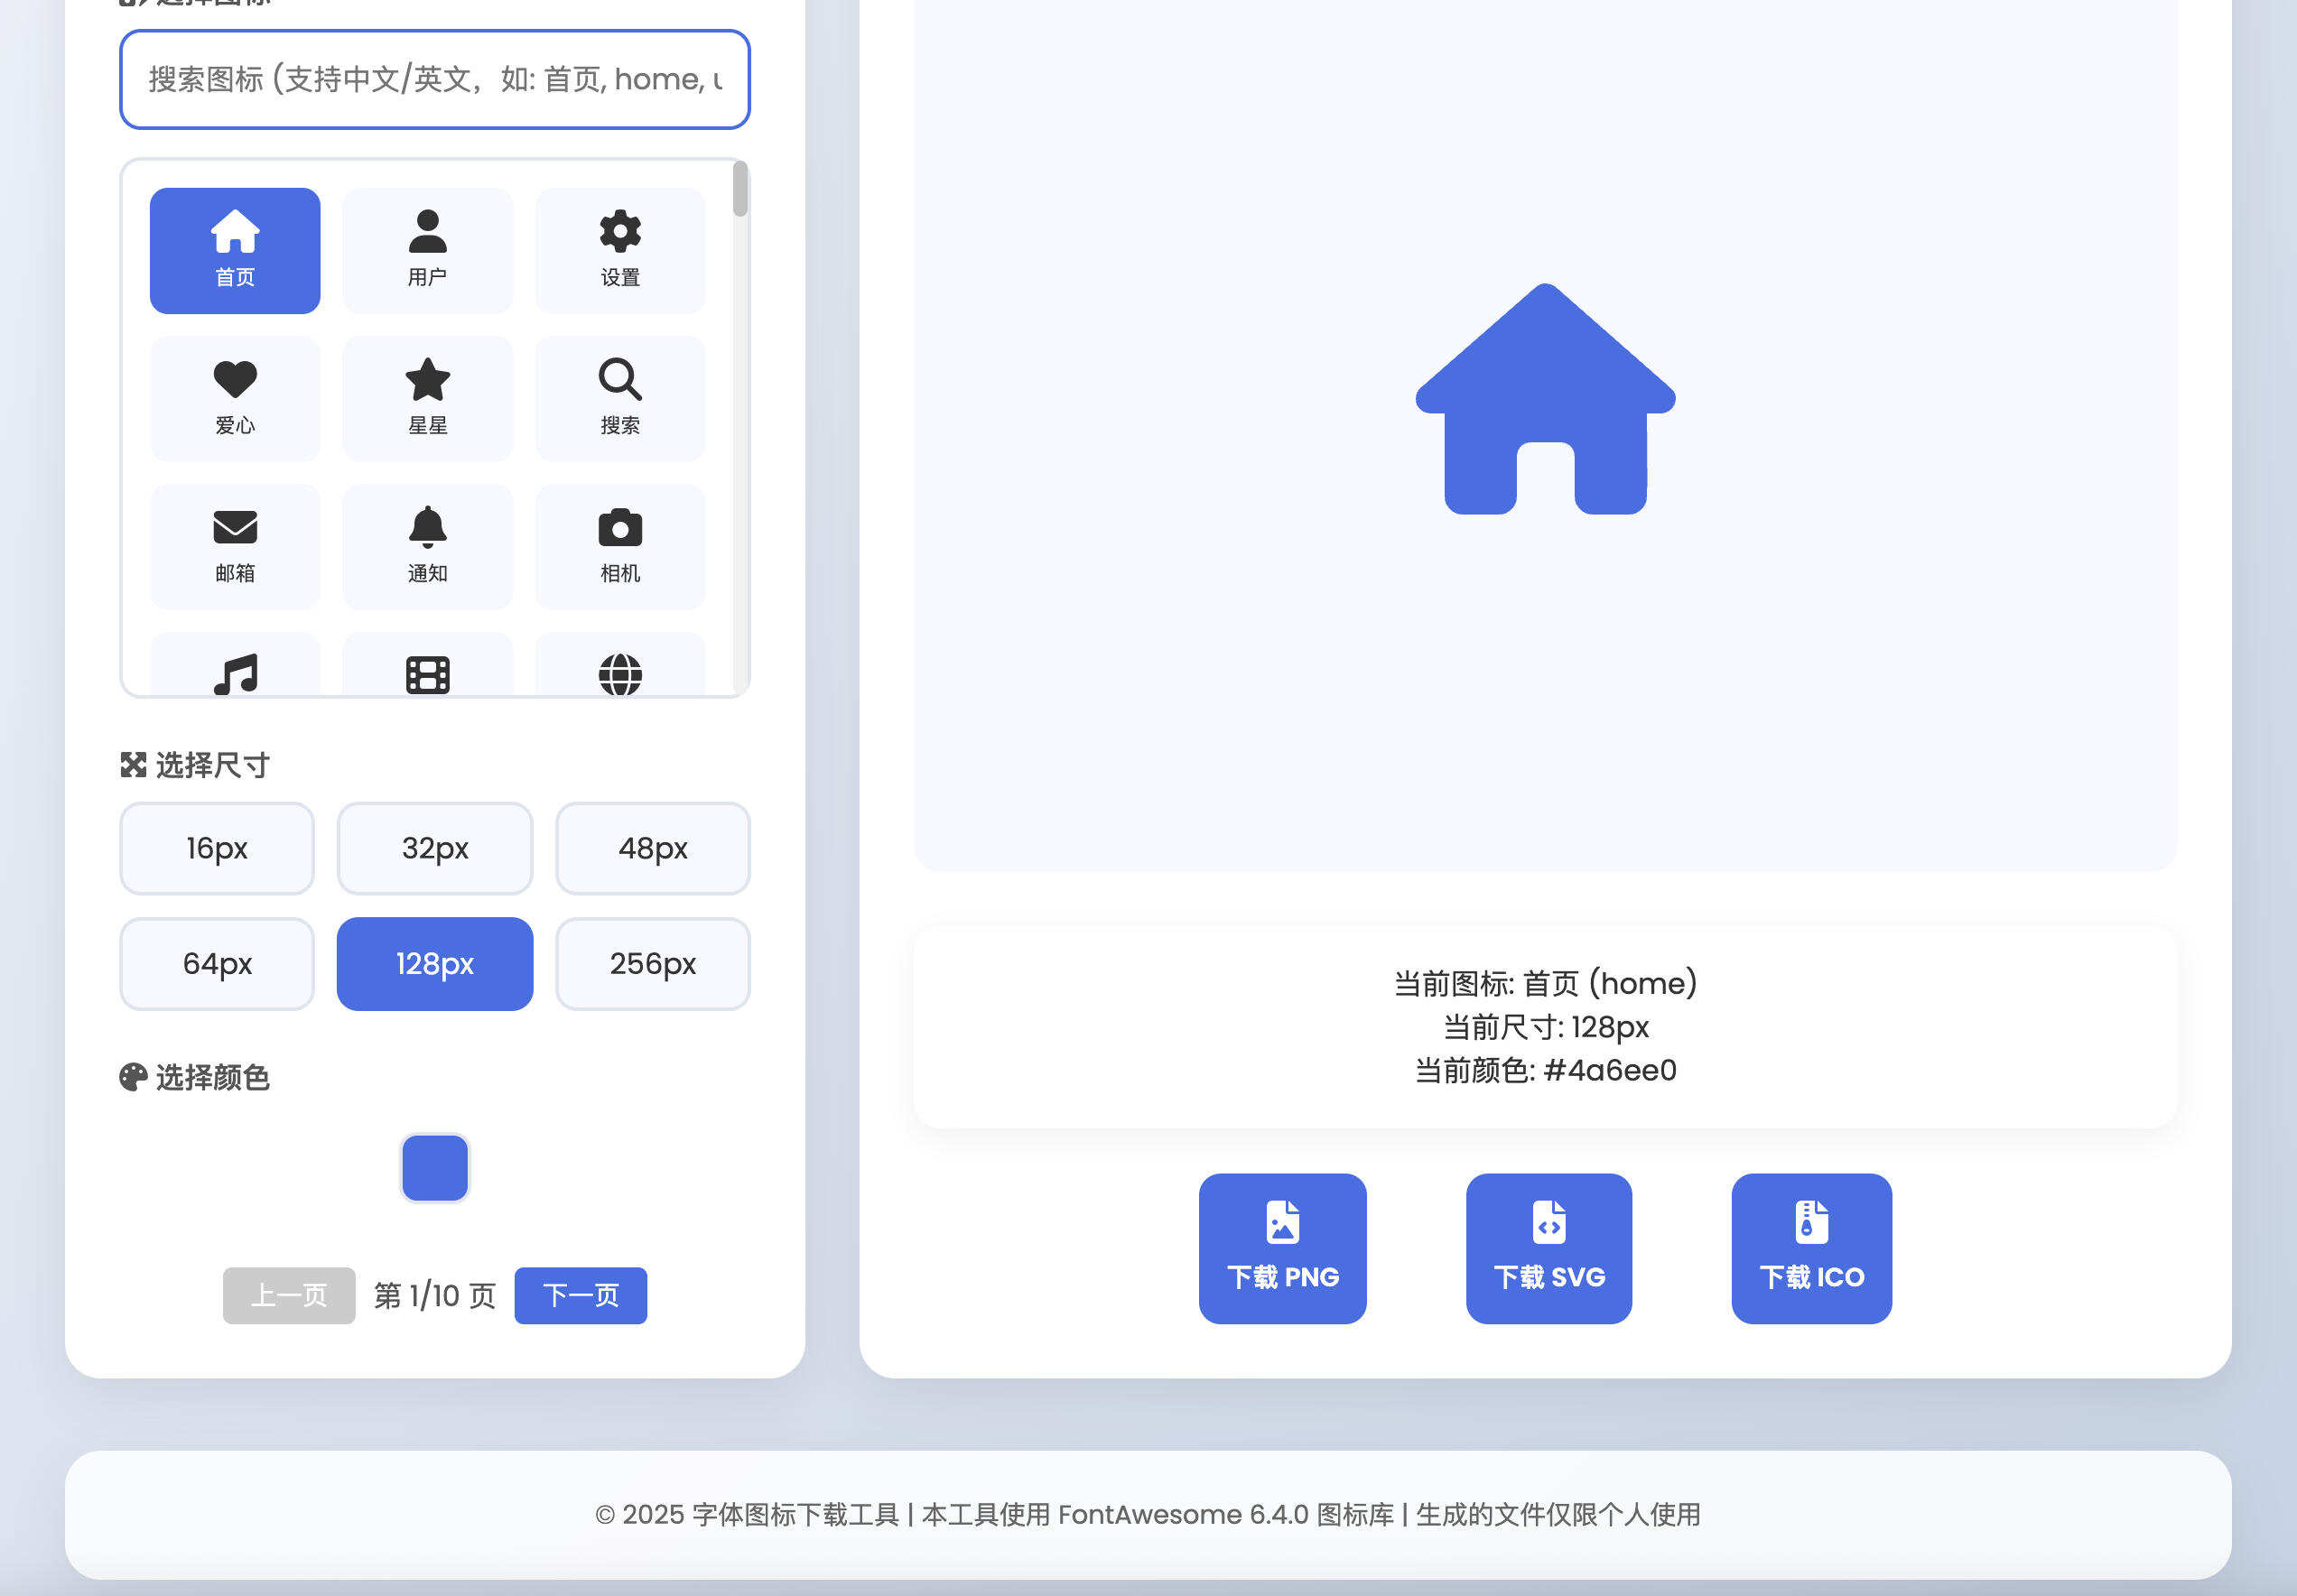
Task: Open the color picker swatch
Action: click(434, 1166)
